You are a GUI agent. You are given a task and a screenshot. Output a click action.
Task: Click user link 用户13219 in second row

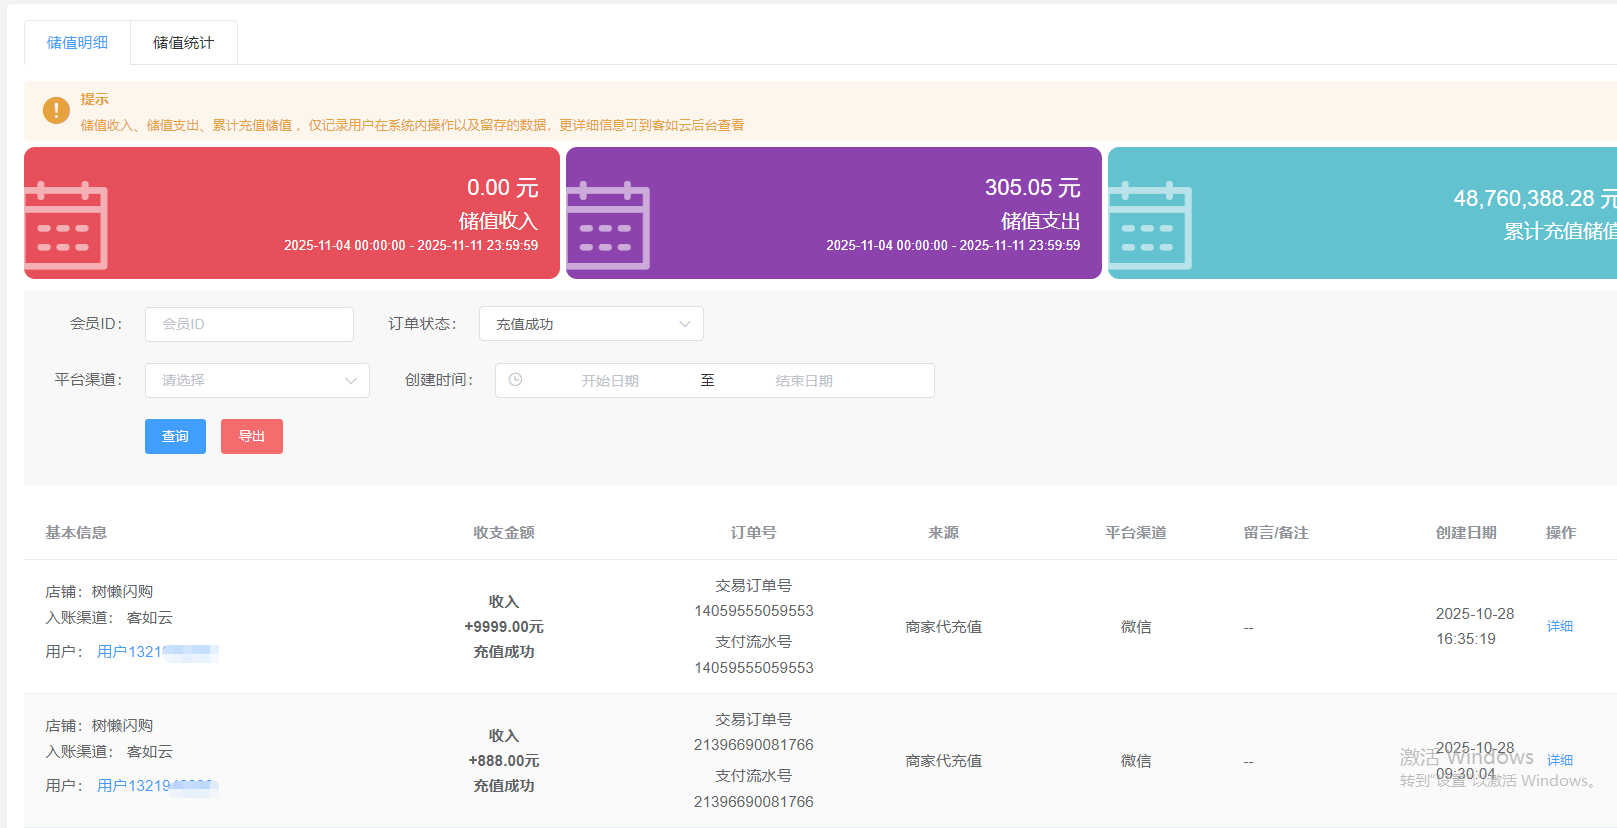(134, 786)
